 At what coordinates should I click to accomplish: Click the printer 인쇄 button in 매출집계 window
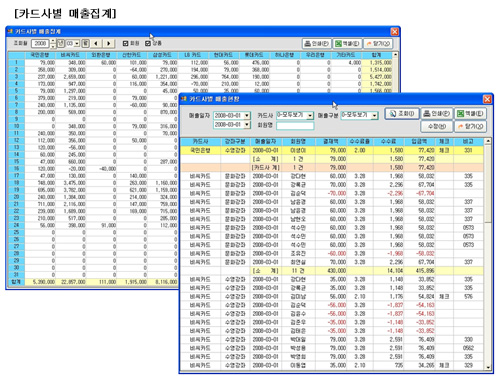[316, 43]
